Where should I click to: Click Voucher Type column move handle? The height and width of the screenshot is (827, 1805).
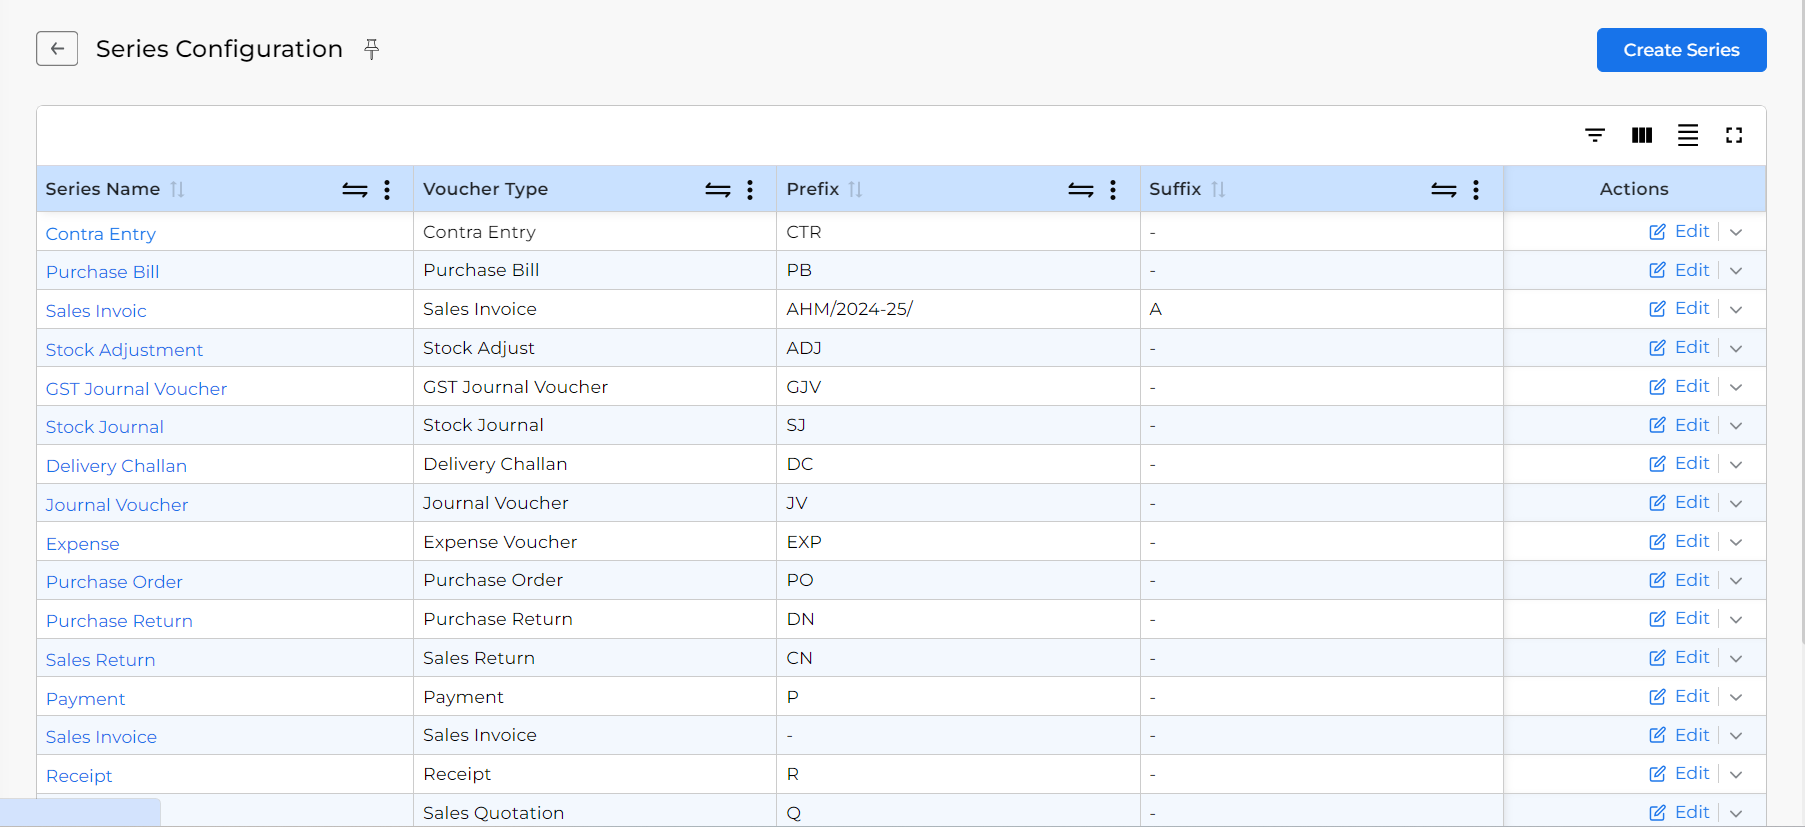(718, 190)
